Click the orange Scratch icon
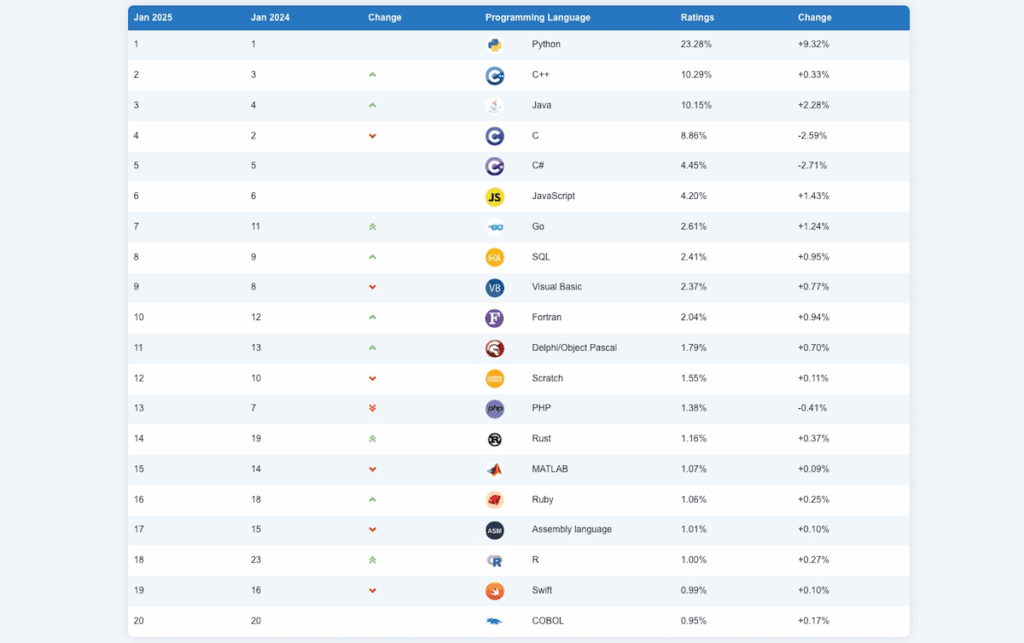 (x=494, y=378)
